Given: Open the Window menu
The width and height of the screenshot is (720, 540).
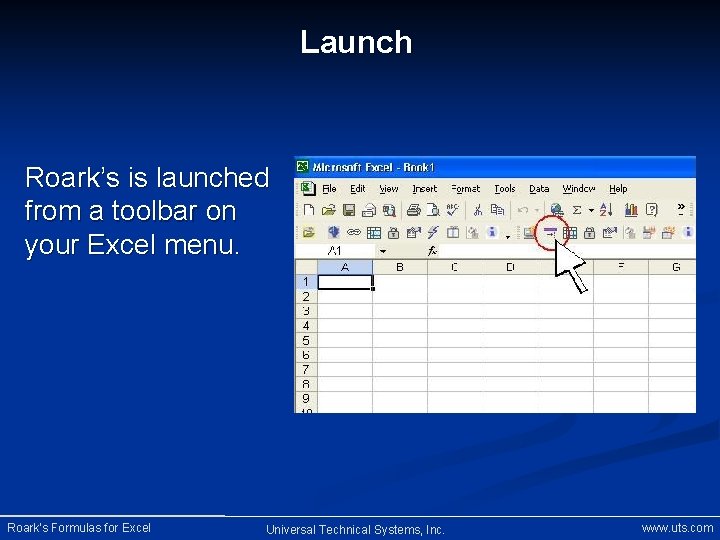Looking at the screenshot, I should [x=579, y=189].
